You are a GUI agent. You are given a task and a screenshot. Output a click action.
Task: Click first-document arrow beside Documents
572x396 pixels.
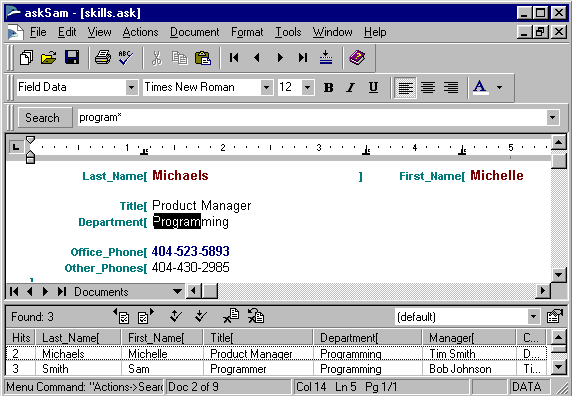14,292
